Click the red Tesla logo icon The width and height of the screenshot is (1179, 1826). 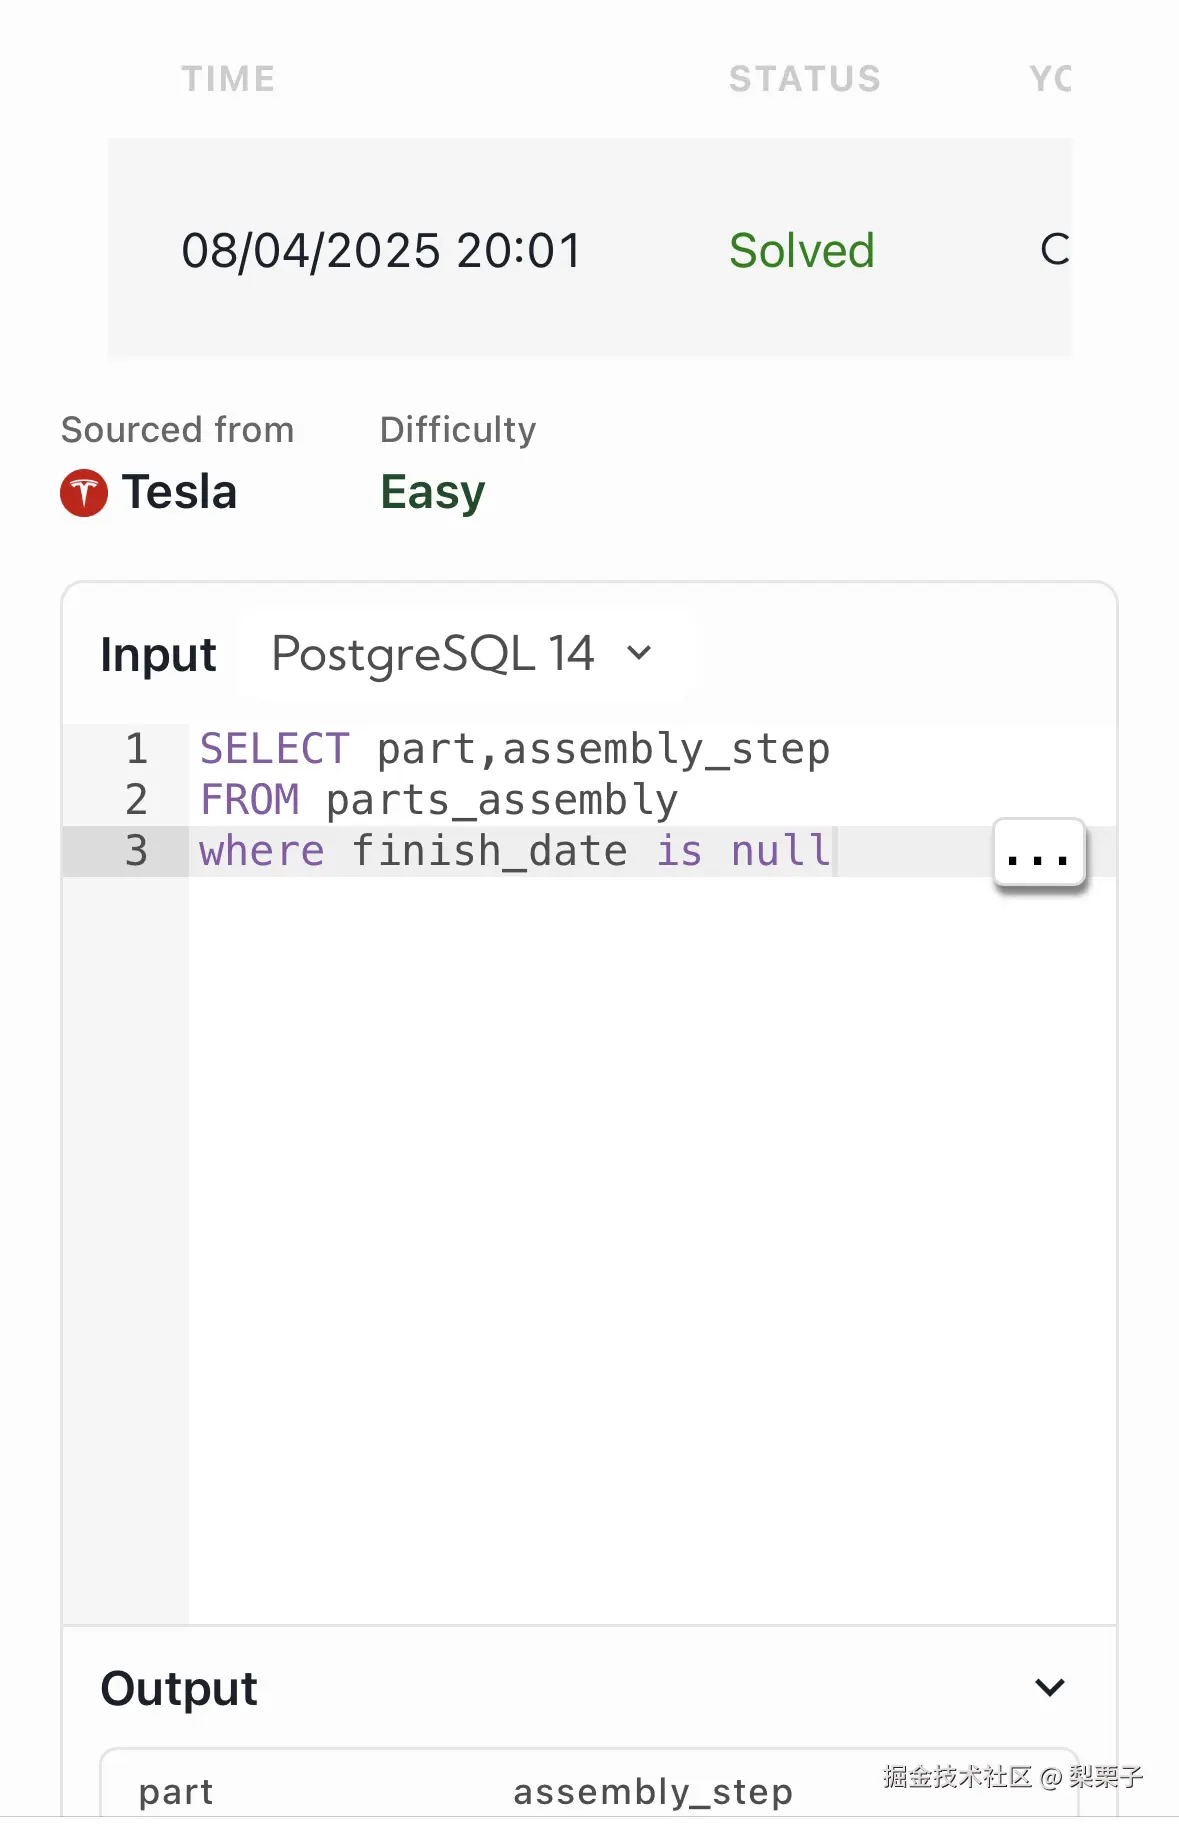pos(84,493)
